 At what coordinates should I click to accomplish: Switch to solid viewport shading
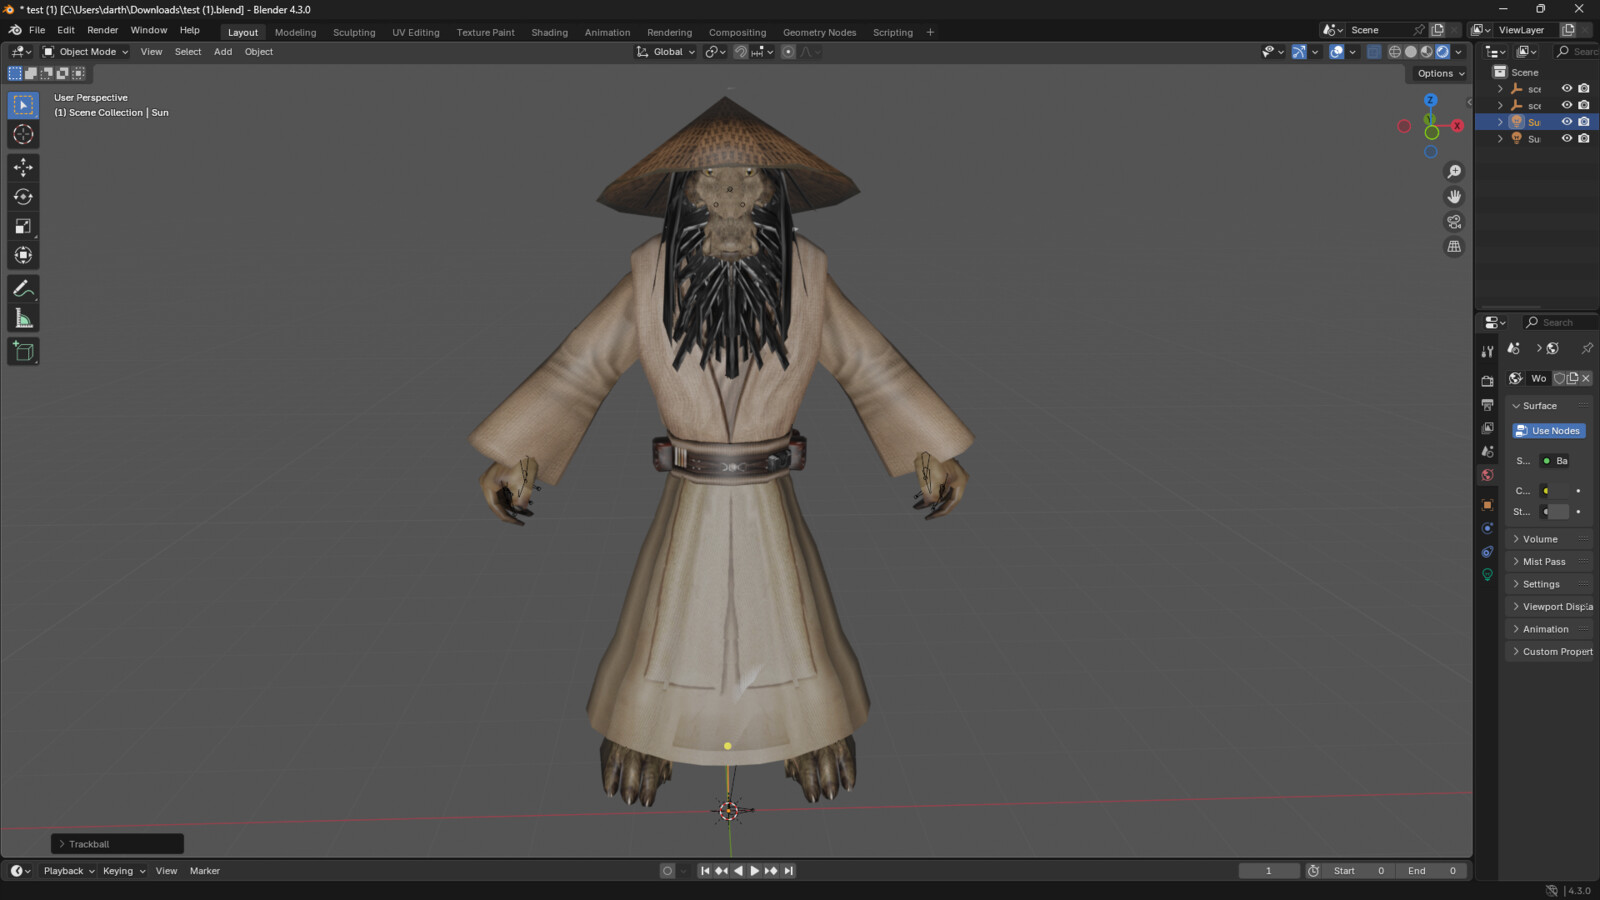point(1410,52)
